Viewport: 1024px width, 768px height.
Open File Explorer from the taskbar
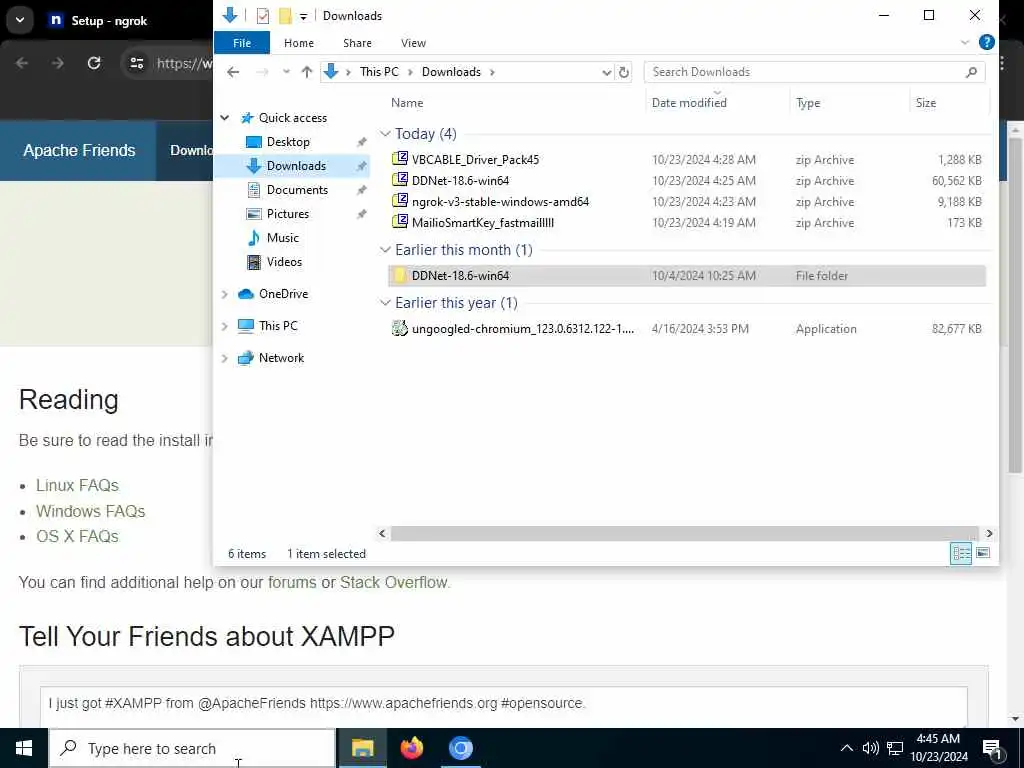pyautogui.click(x=362, y=748)
